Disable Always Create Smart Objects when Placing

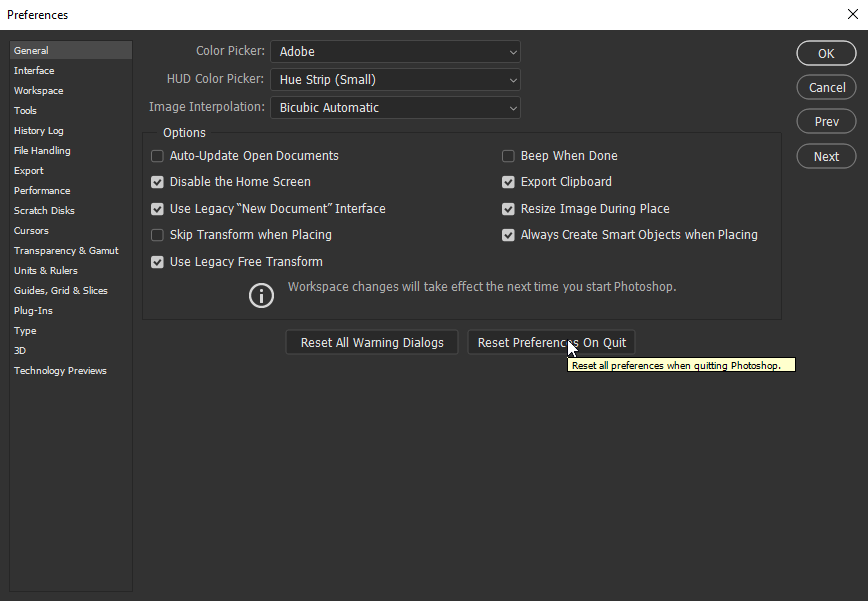(508, 235)
